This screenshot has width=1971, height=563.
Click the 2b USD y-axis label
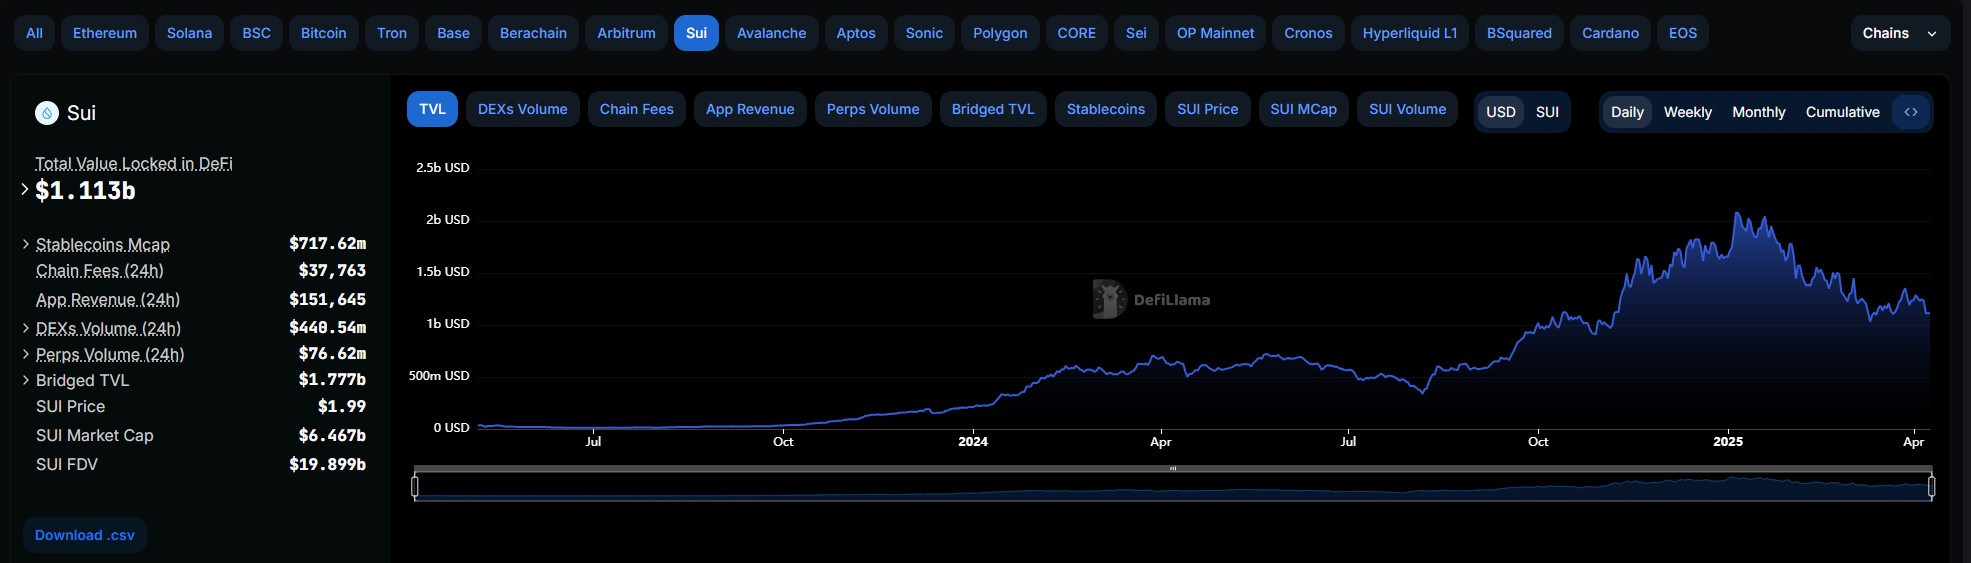447,219
